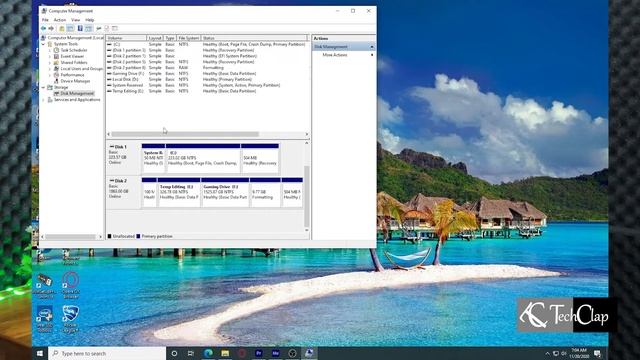Toggle Show/Hide Action Pane toolbar icon
The width and height of the screenshot is (640, 360).
[x=89, y=28]
